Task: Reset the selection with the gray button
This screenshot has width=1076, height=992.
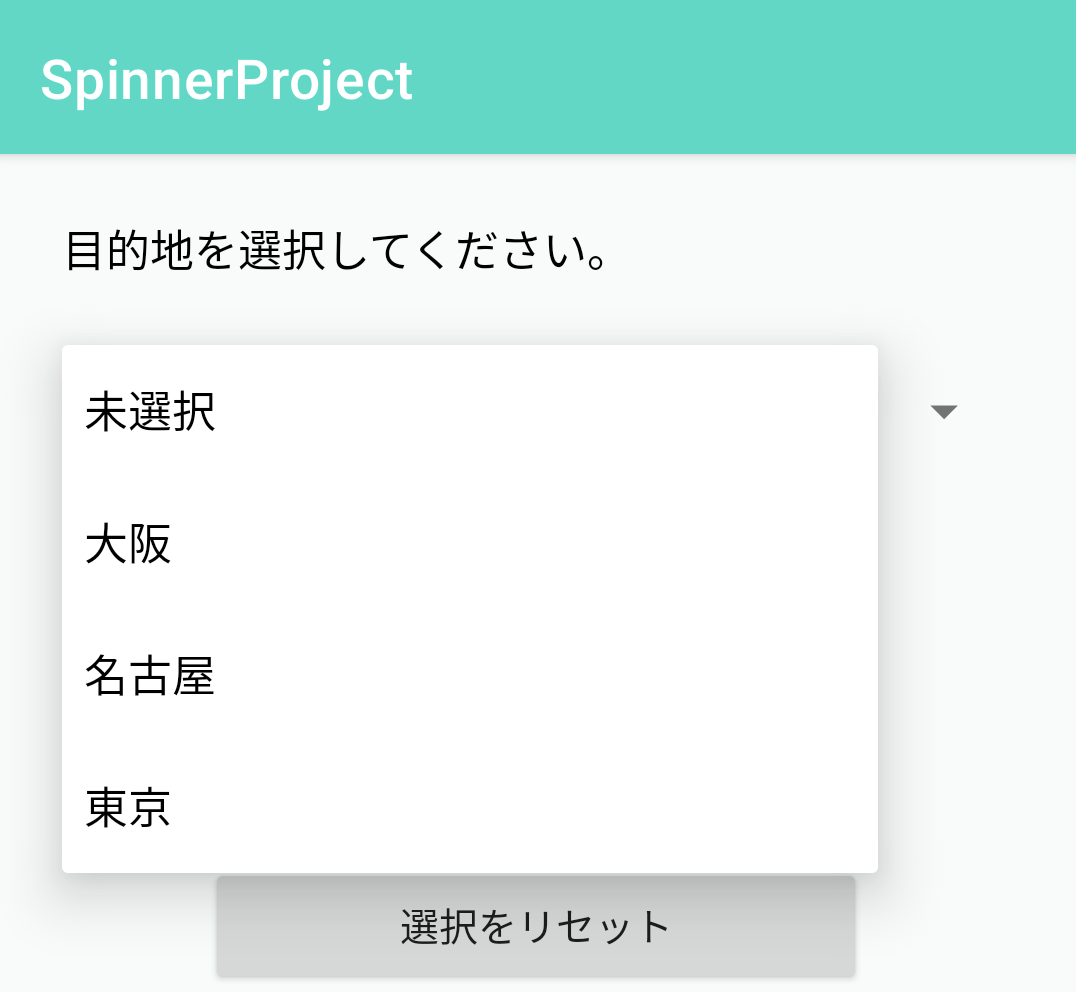Action: point(535,927)
